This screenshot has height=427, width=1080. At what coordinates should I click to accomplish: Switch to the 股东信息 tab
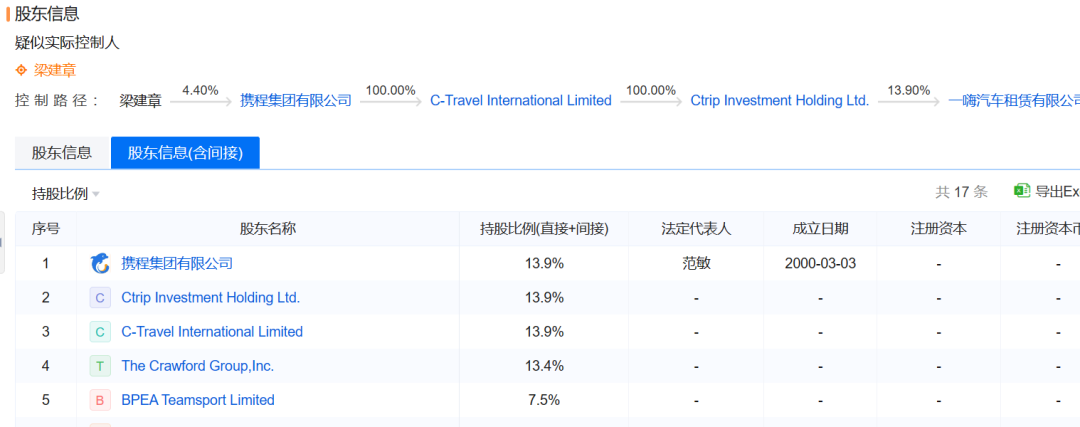click(62, 153)
